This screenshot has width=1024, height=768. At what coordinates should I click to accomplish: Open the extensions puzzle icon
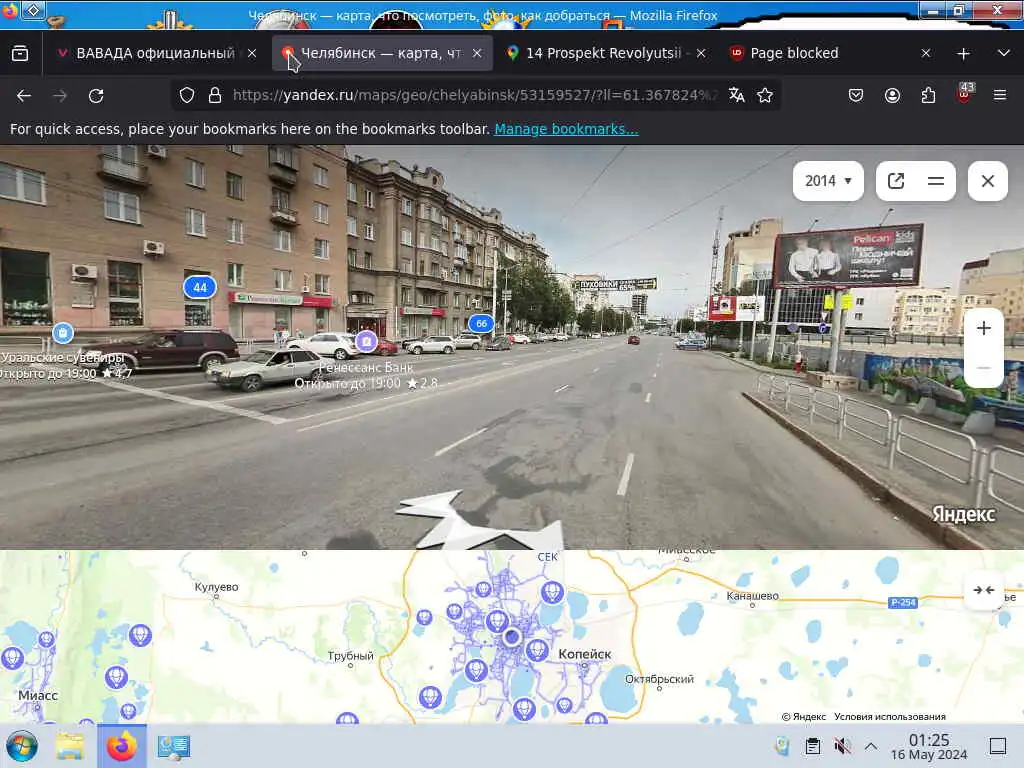(x=928, y=95)
